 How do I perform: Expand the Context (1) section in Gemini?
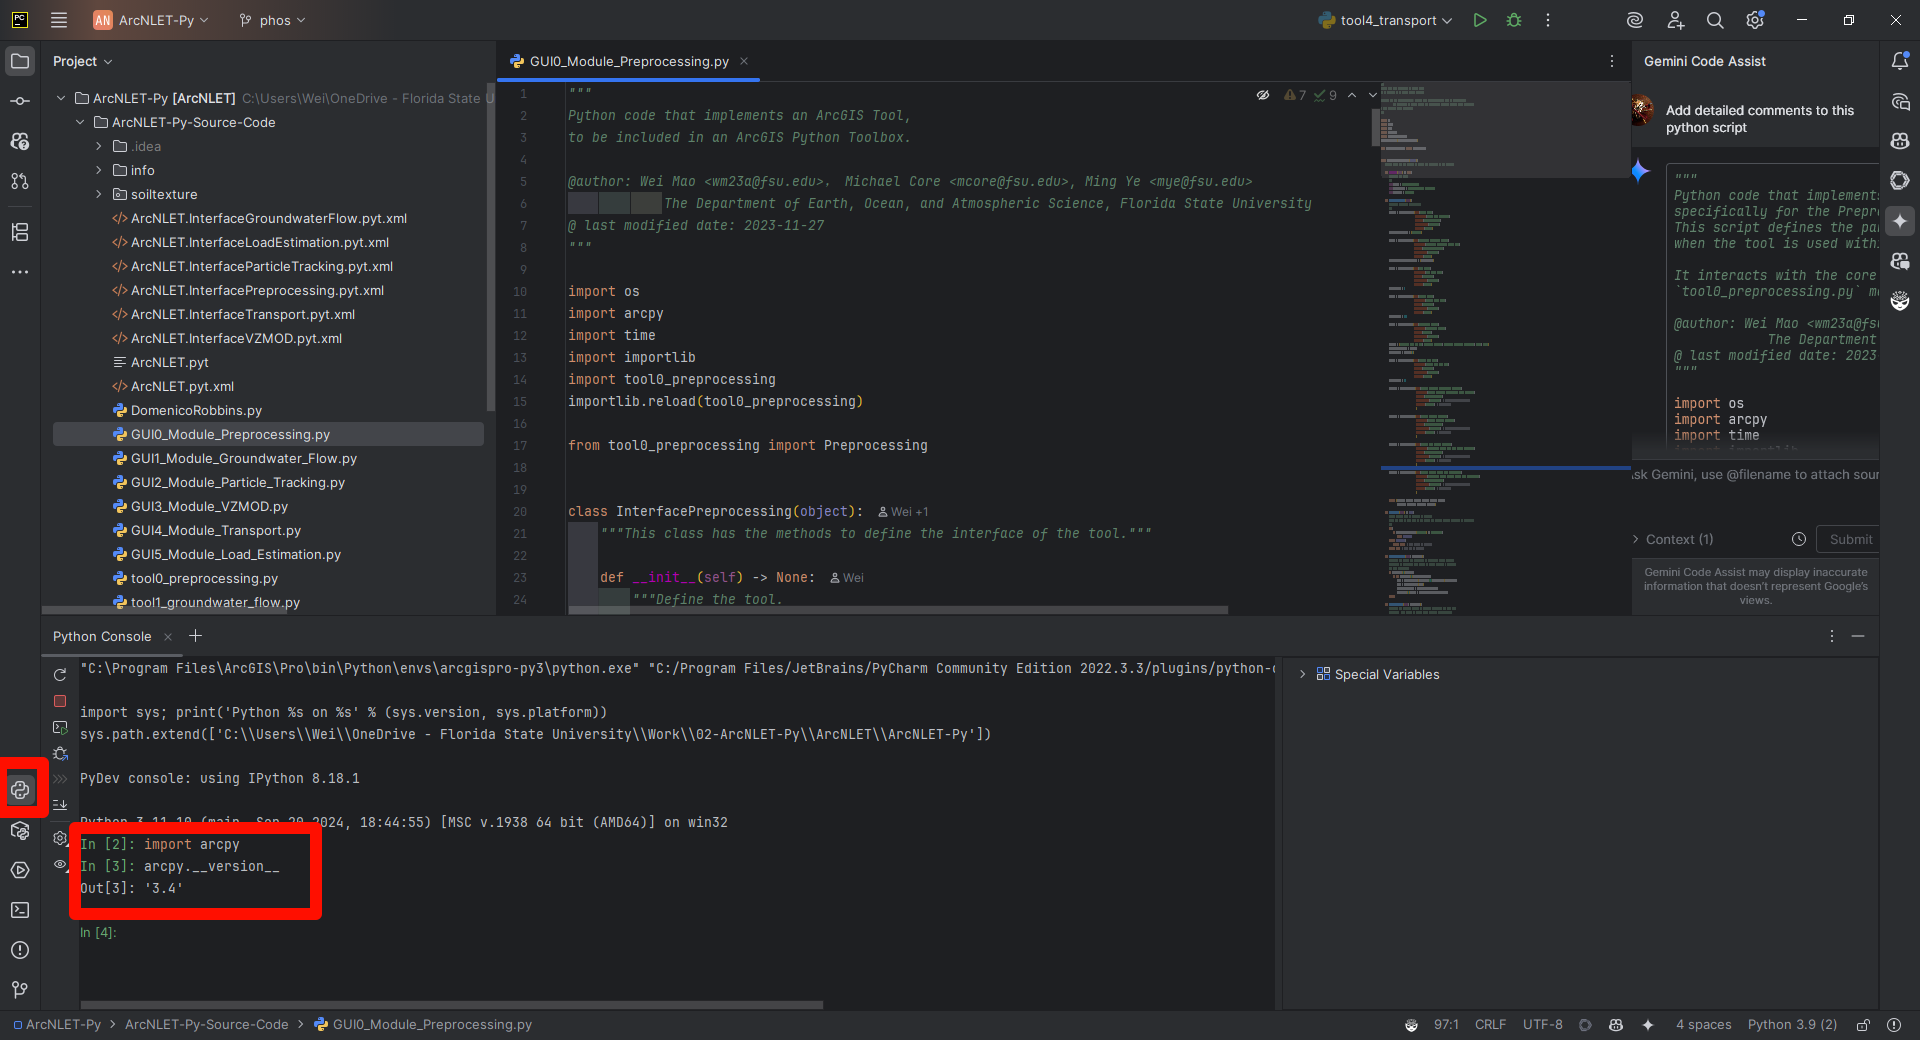click(x=1636, y=539)
